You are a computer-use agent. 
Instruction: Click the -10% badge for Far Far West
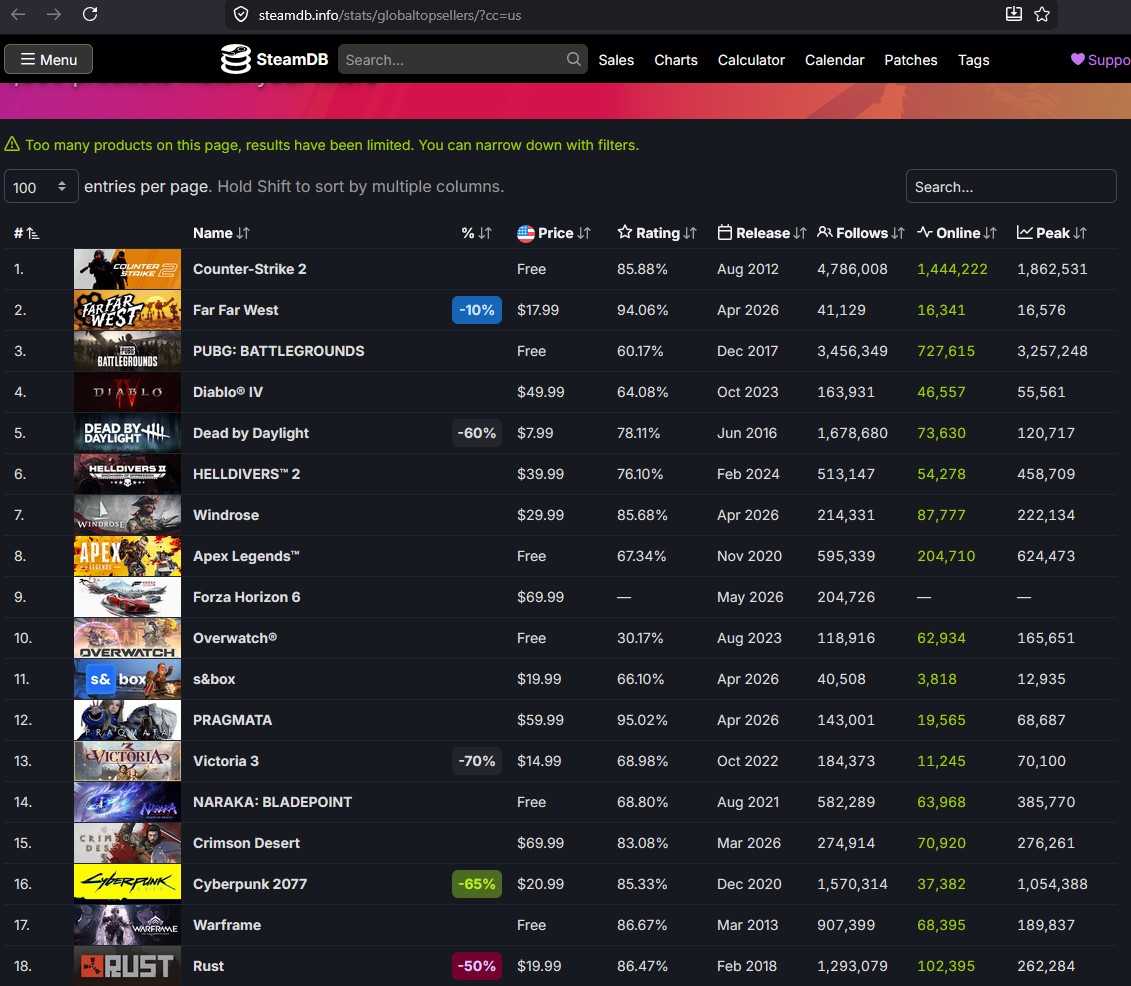[477, 310]
